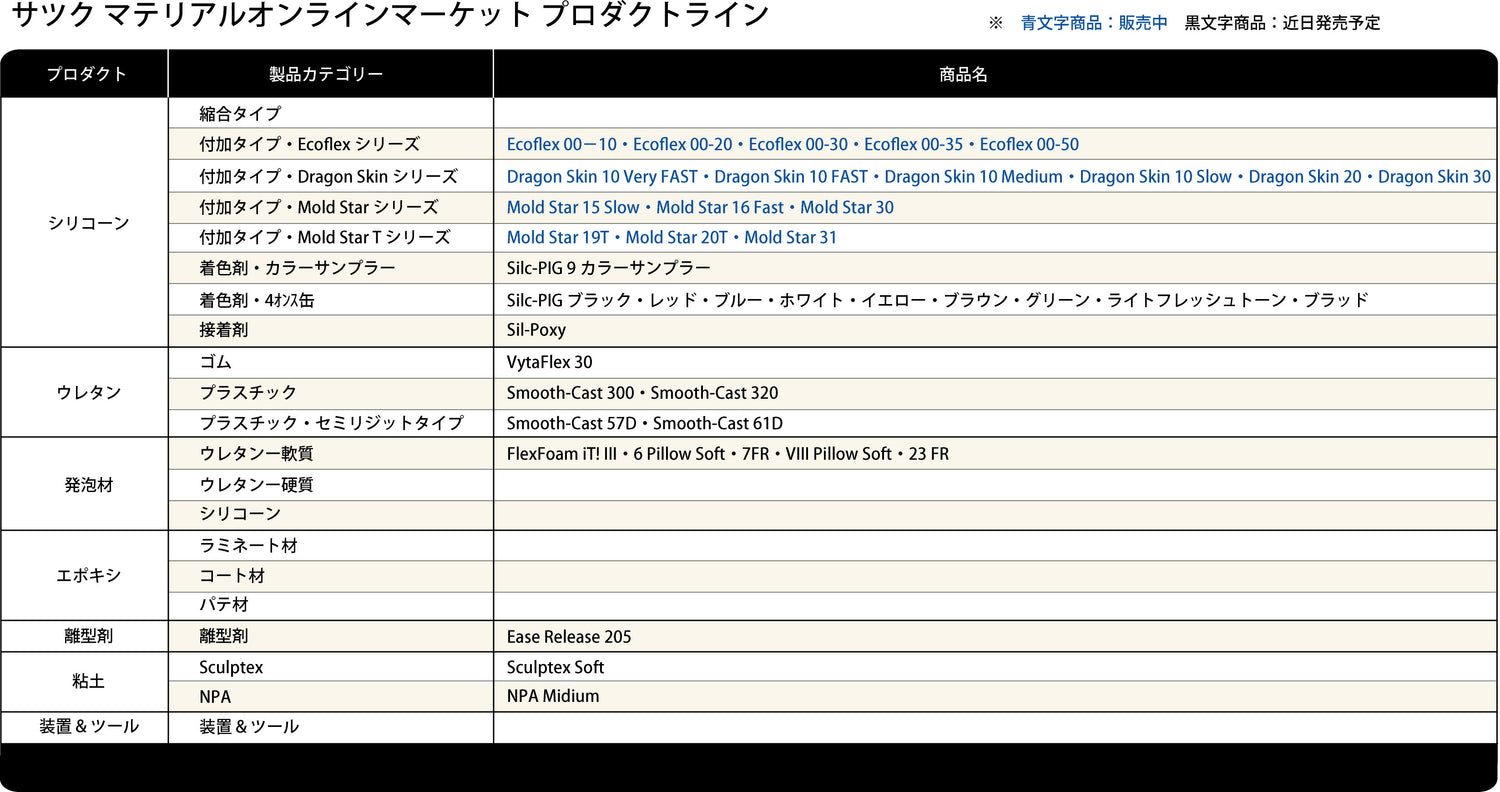Select the Mold Star 16 Fast link

[x=720, y=208]
